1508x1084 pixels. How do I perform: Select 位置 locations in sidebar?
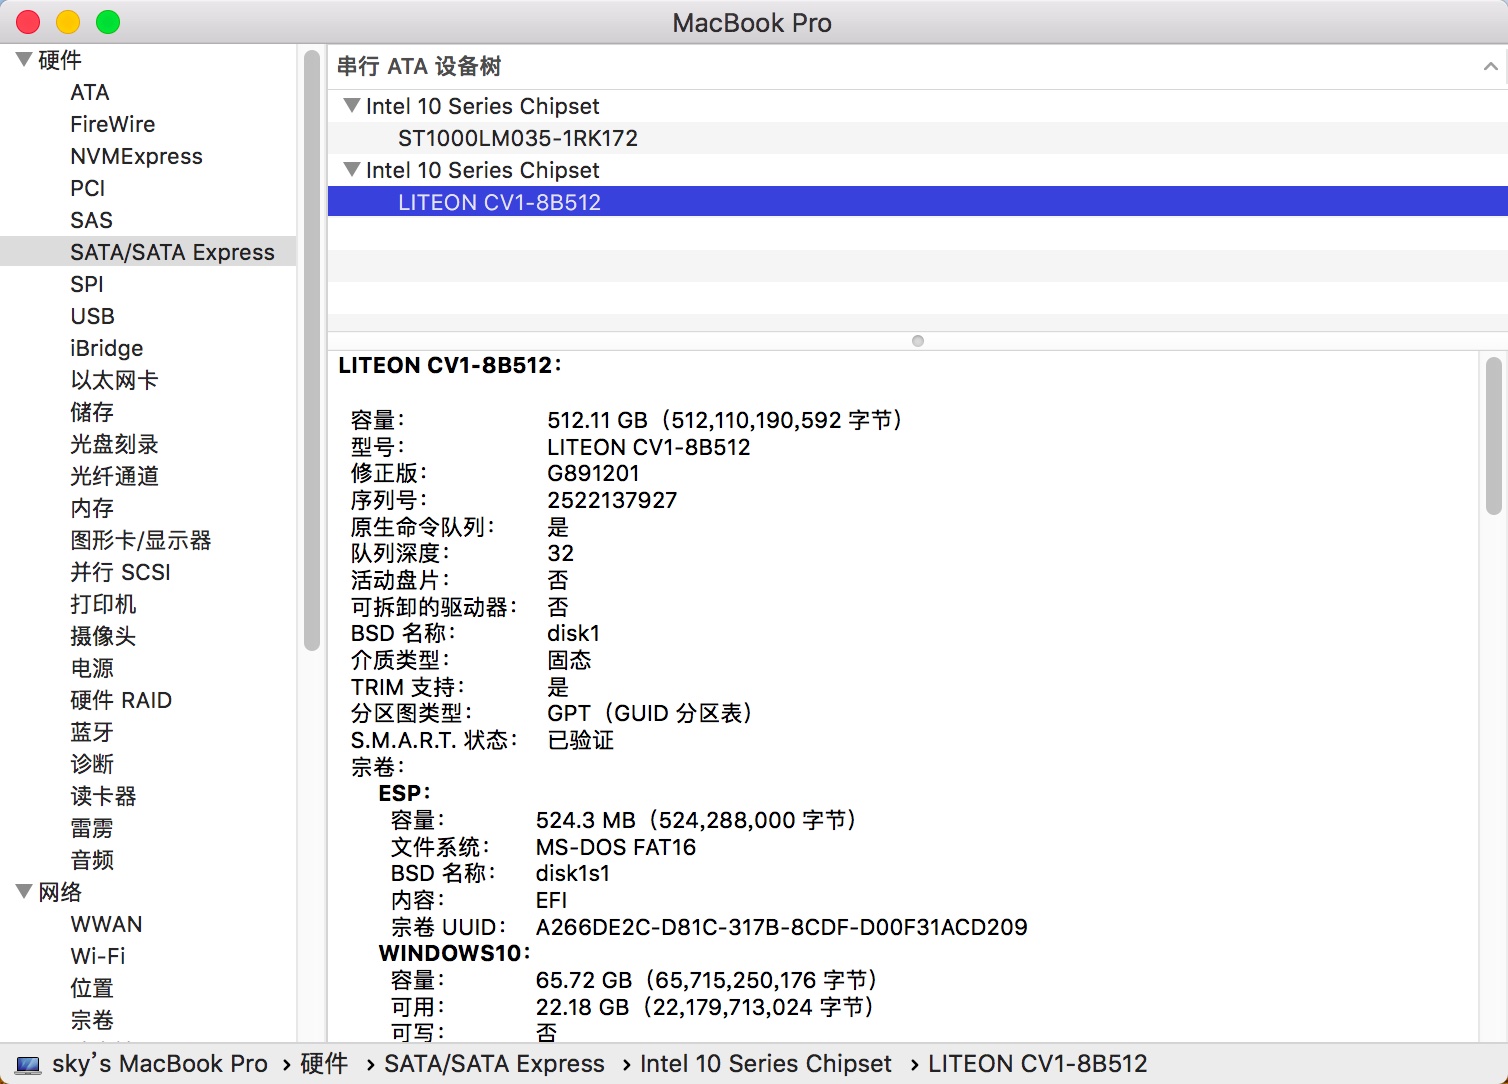(x=92, y=988)
